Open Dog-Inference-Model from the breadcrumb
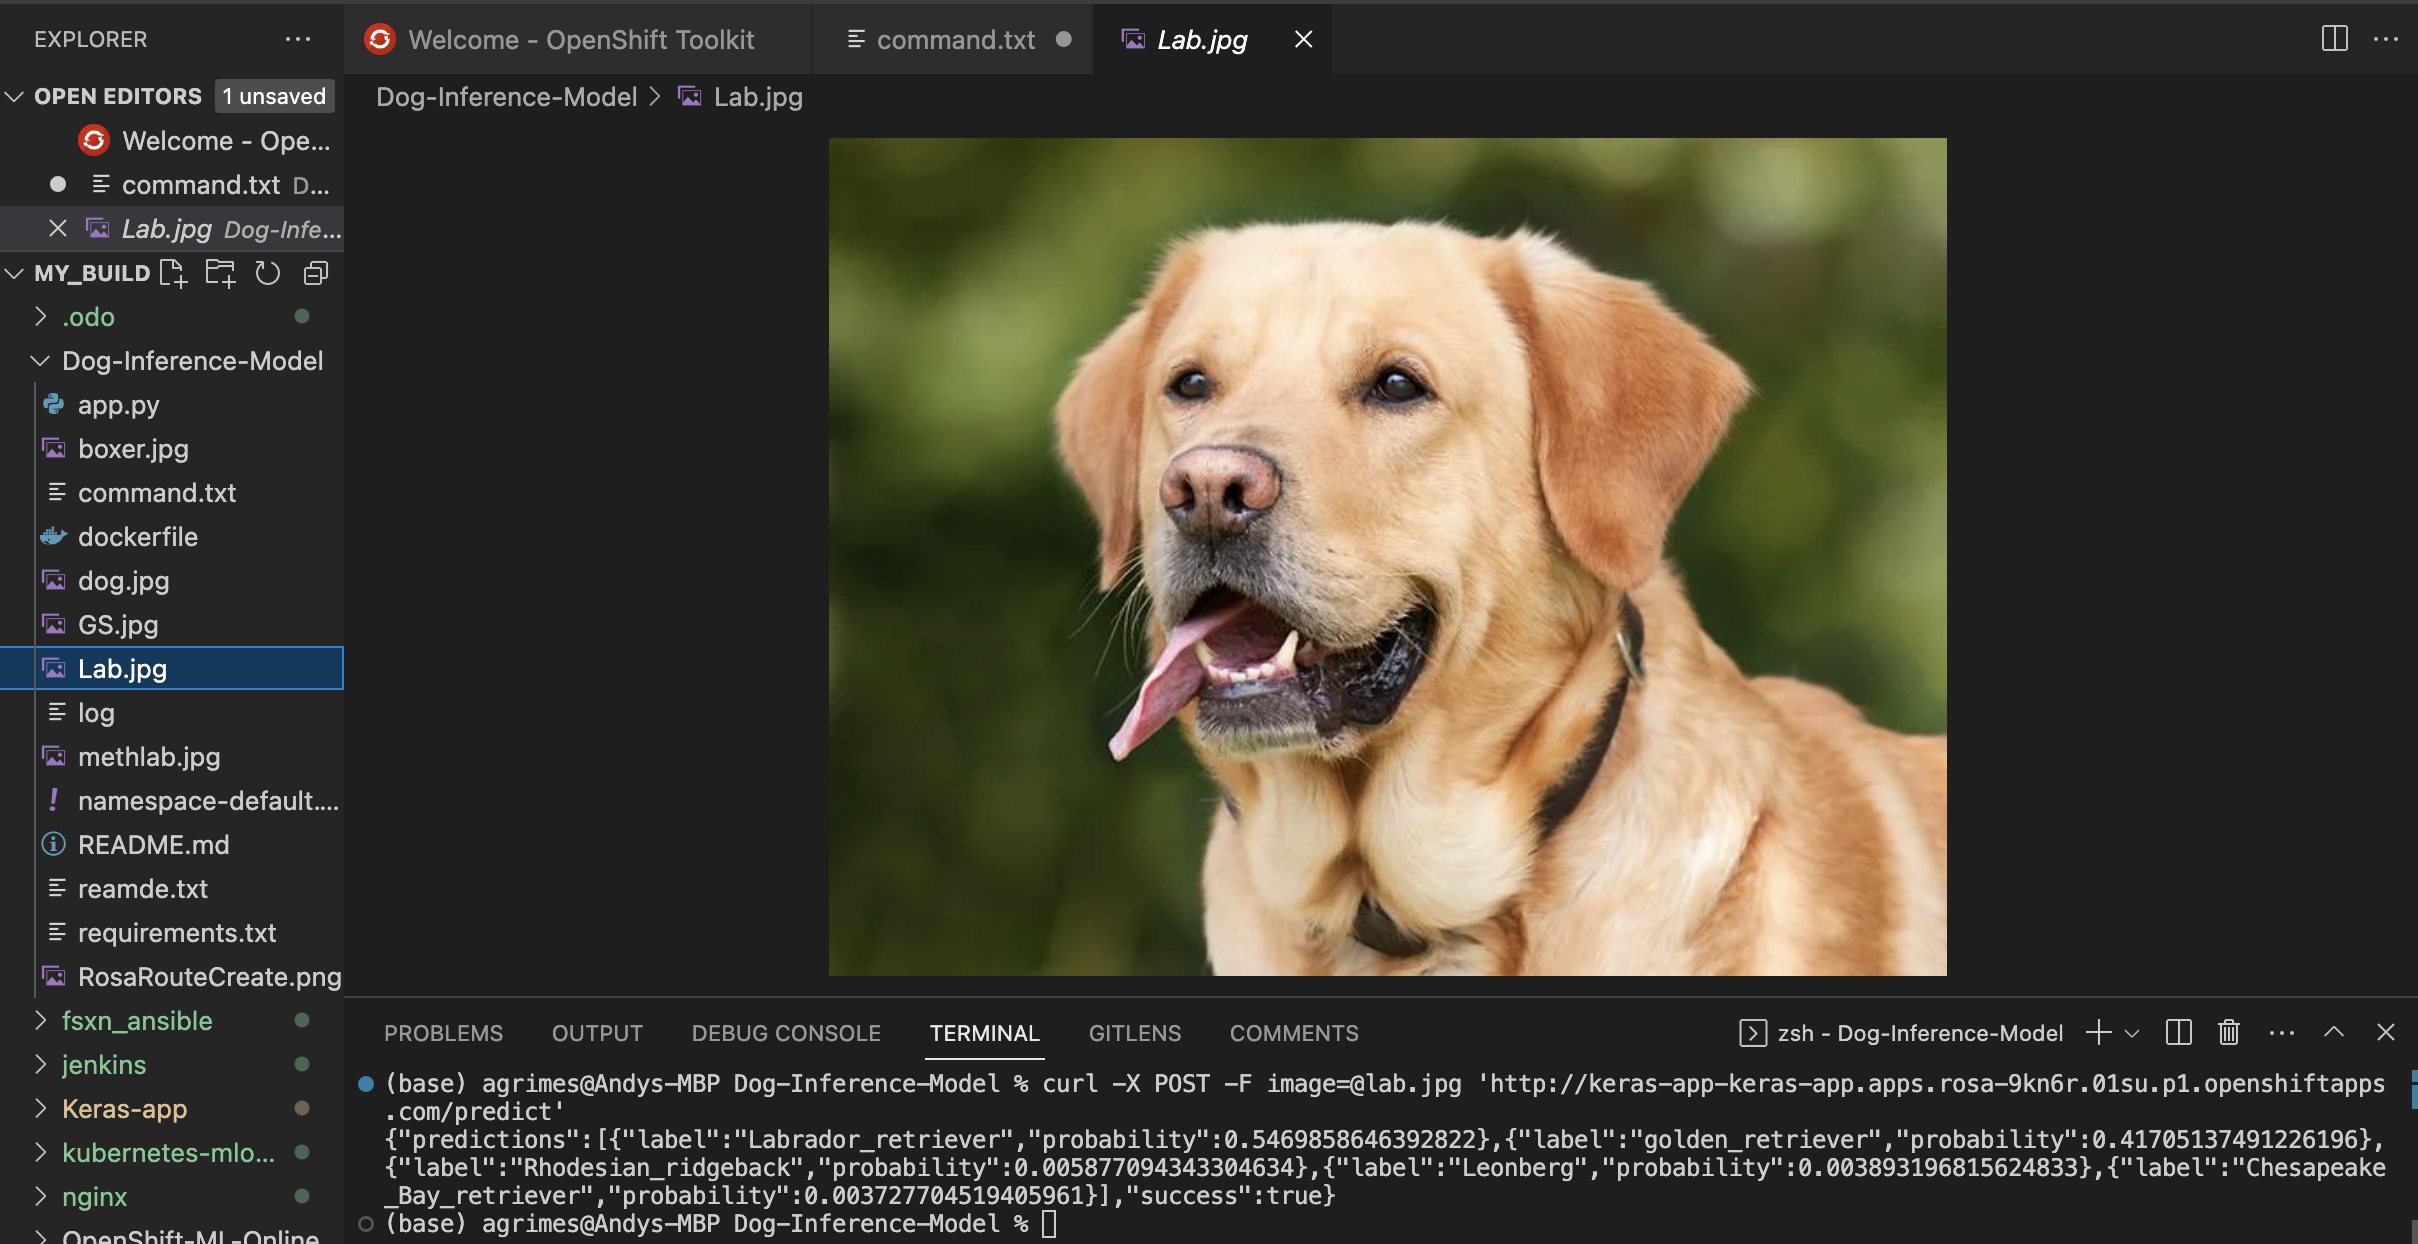This screenshot has height=1244, width=2418. pos(506,96)
